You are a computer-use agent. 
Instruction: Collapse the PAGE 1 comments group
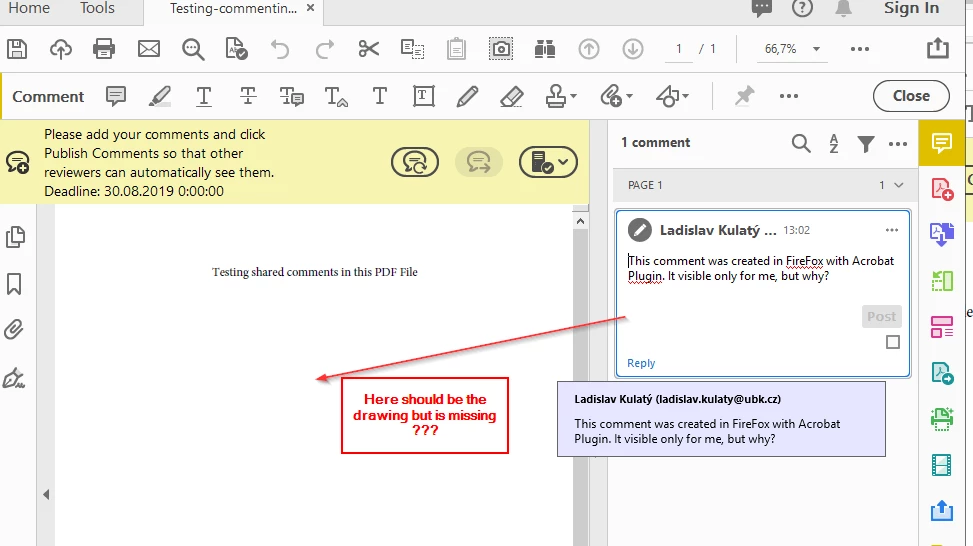[x=899, y=185]
